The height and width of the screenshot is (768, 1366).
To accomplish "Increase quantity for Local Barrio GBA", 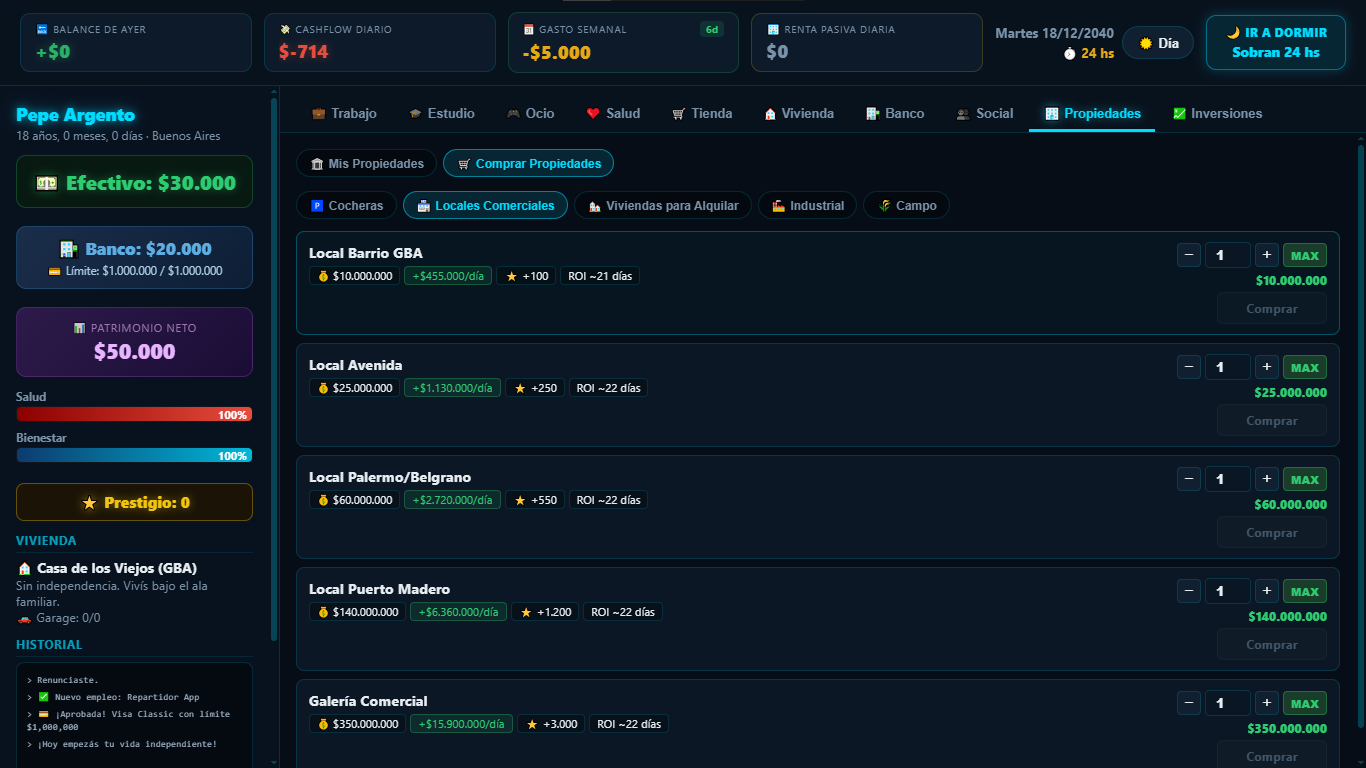I will 1266,255.
